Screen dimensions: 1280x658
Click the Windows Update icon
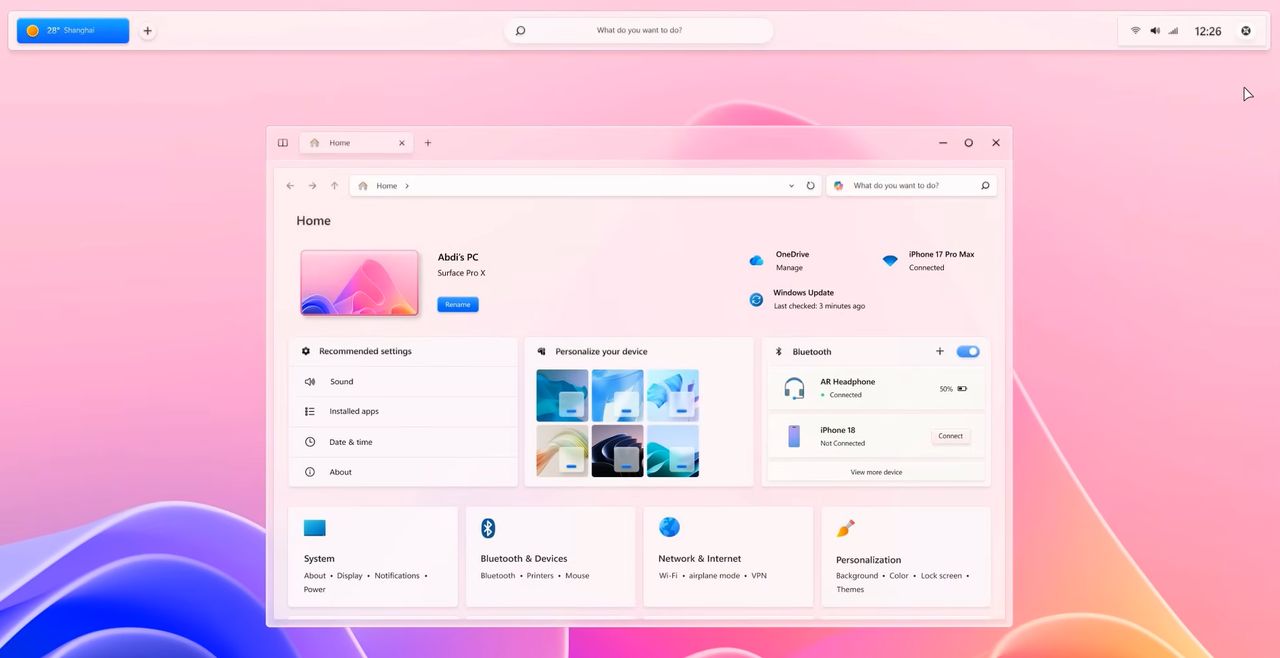[756, 299]
